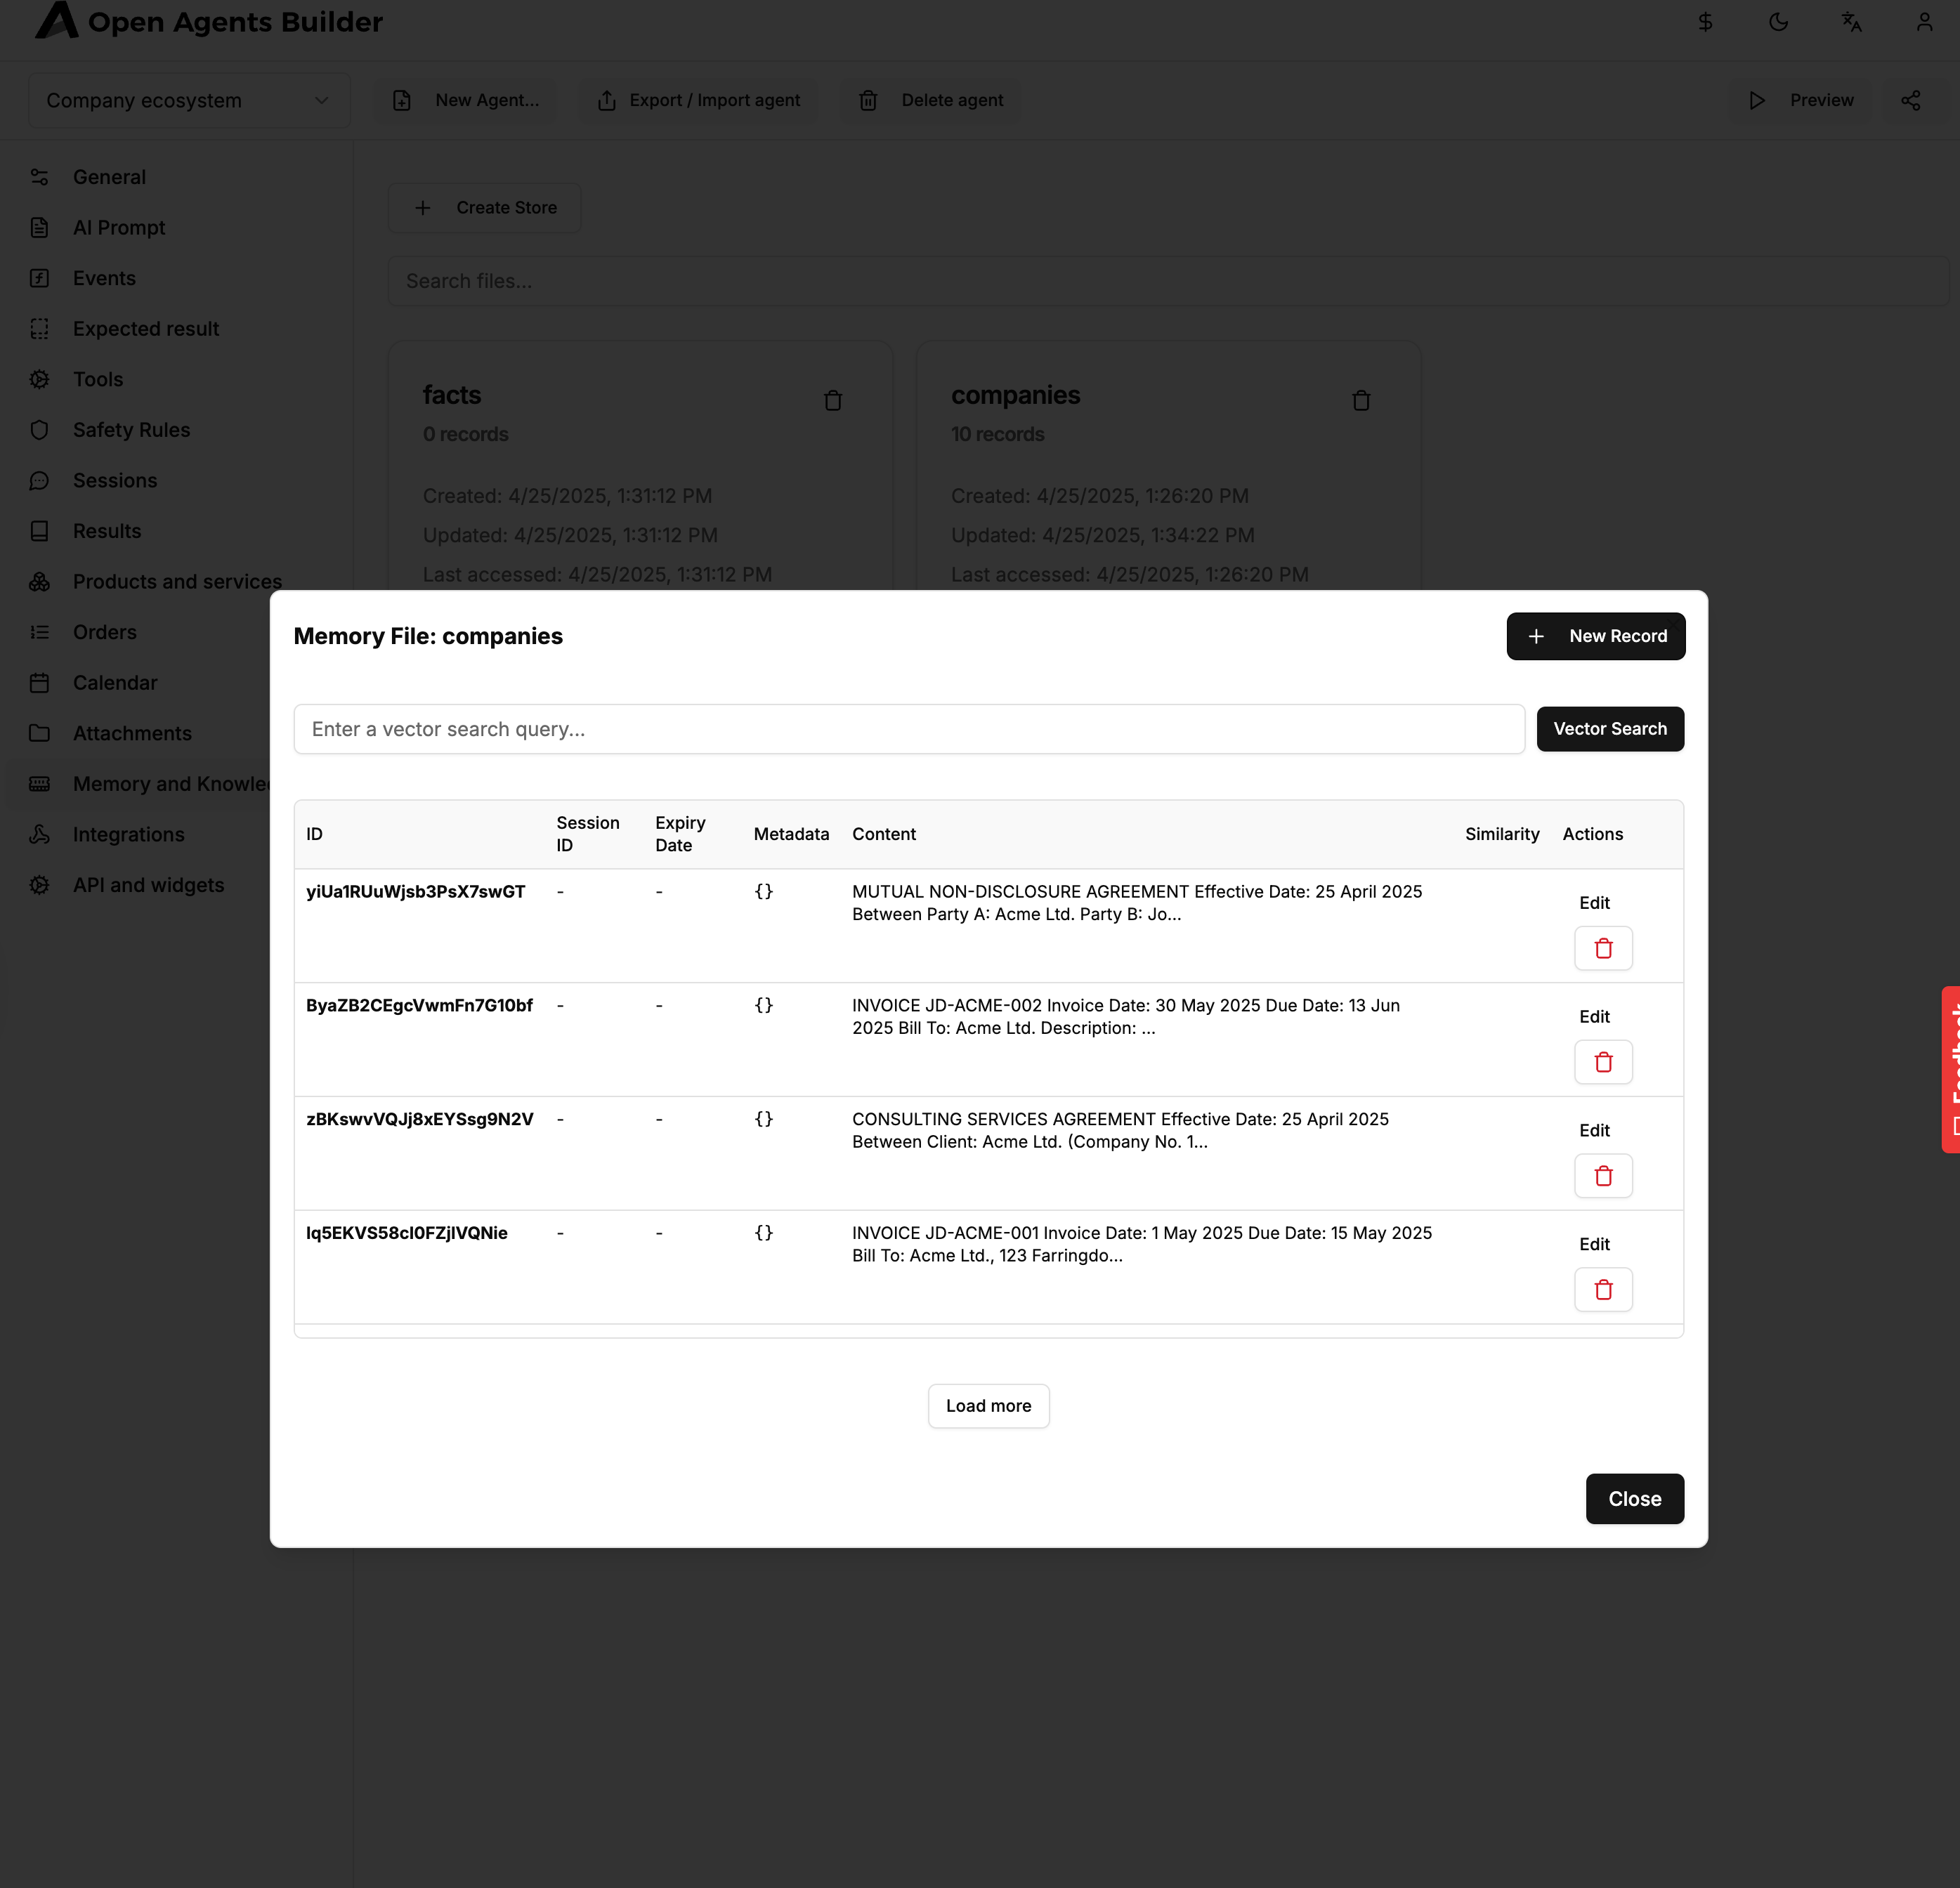Click Export / Import agent
Screen dimensions: 1960x1888
699,100
